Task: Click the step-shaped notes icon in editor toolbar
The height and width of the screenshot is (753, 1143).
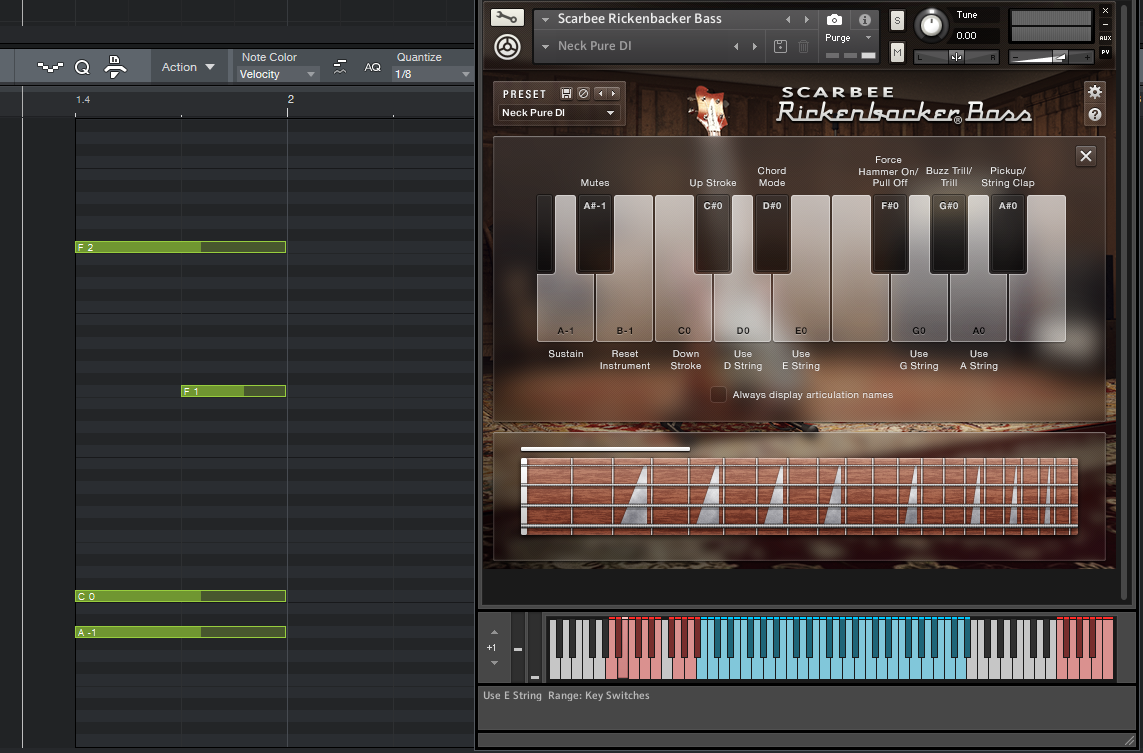Action: [x=50, y=67]
